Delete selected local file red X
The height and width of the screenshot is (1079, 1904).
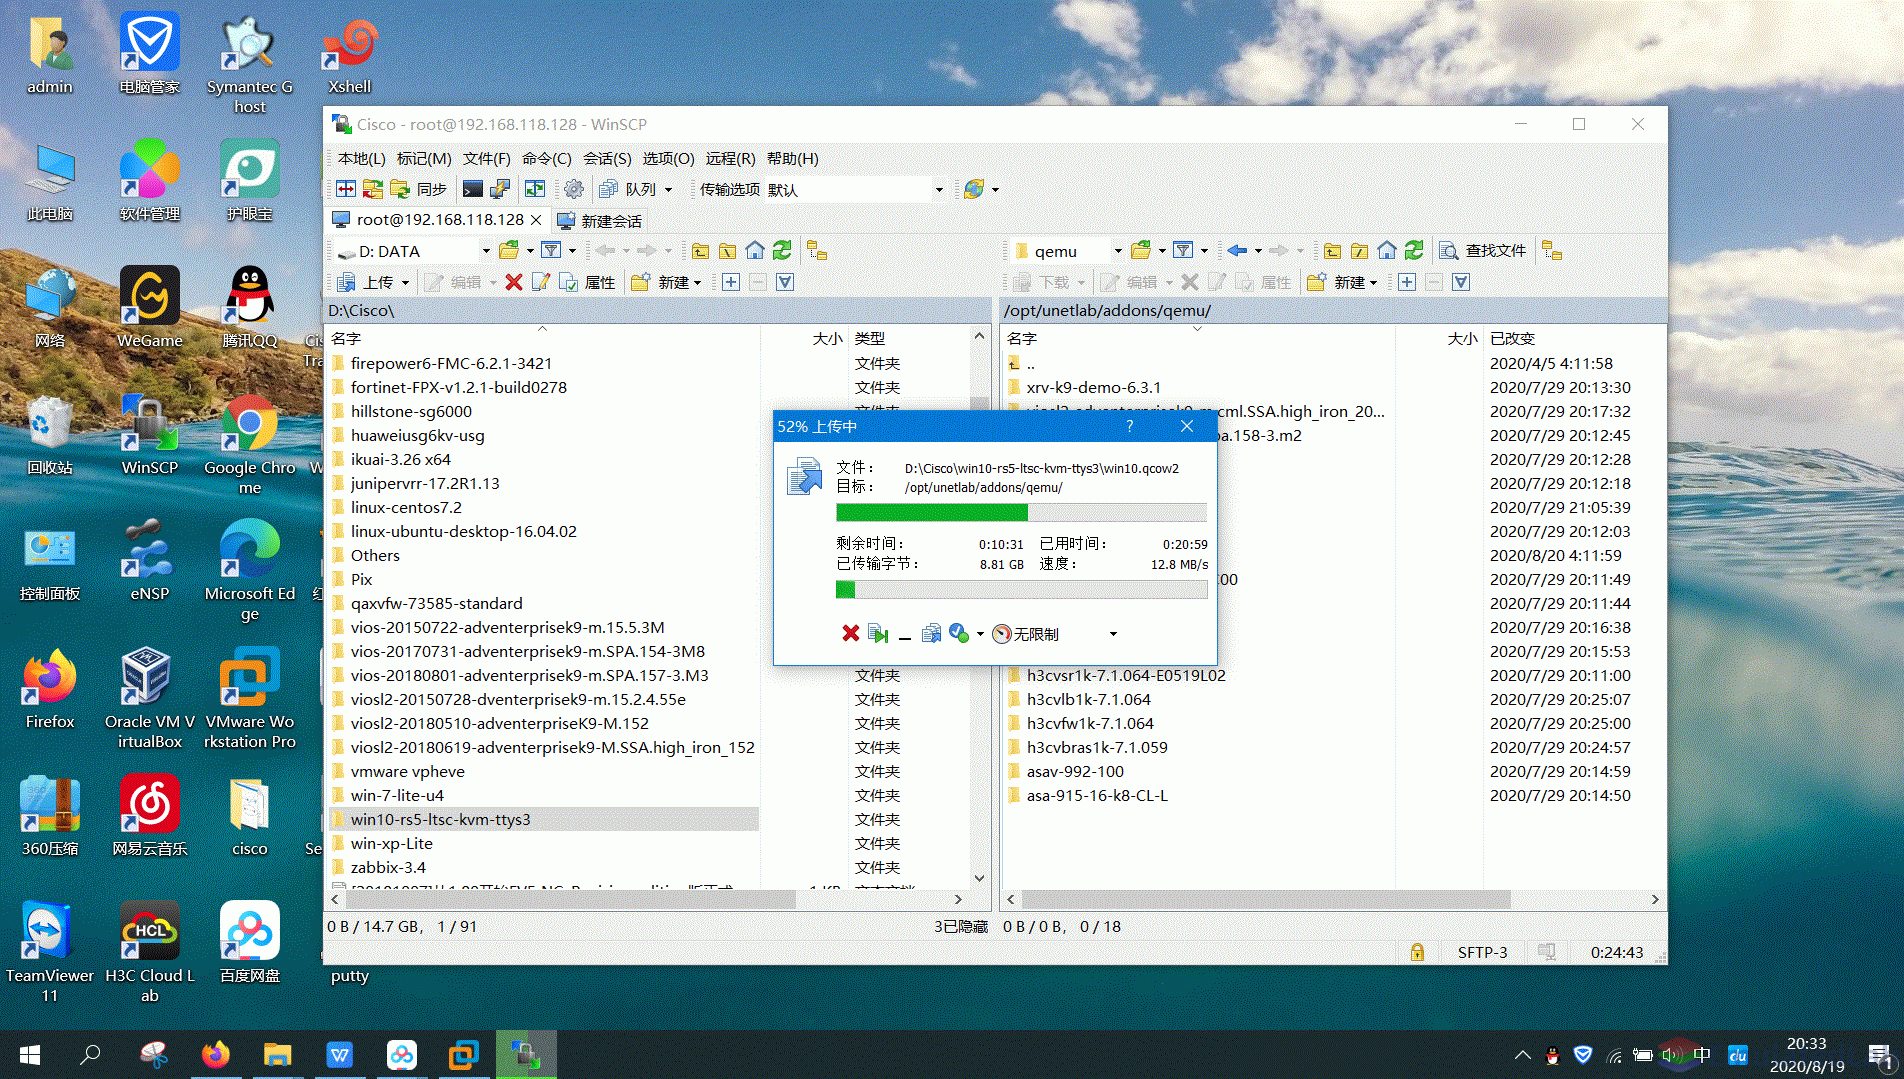tap(514, 283)
